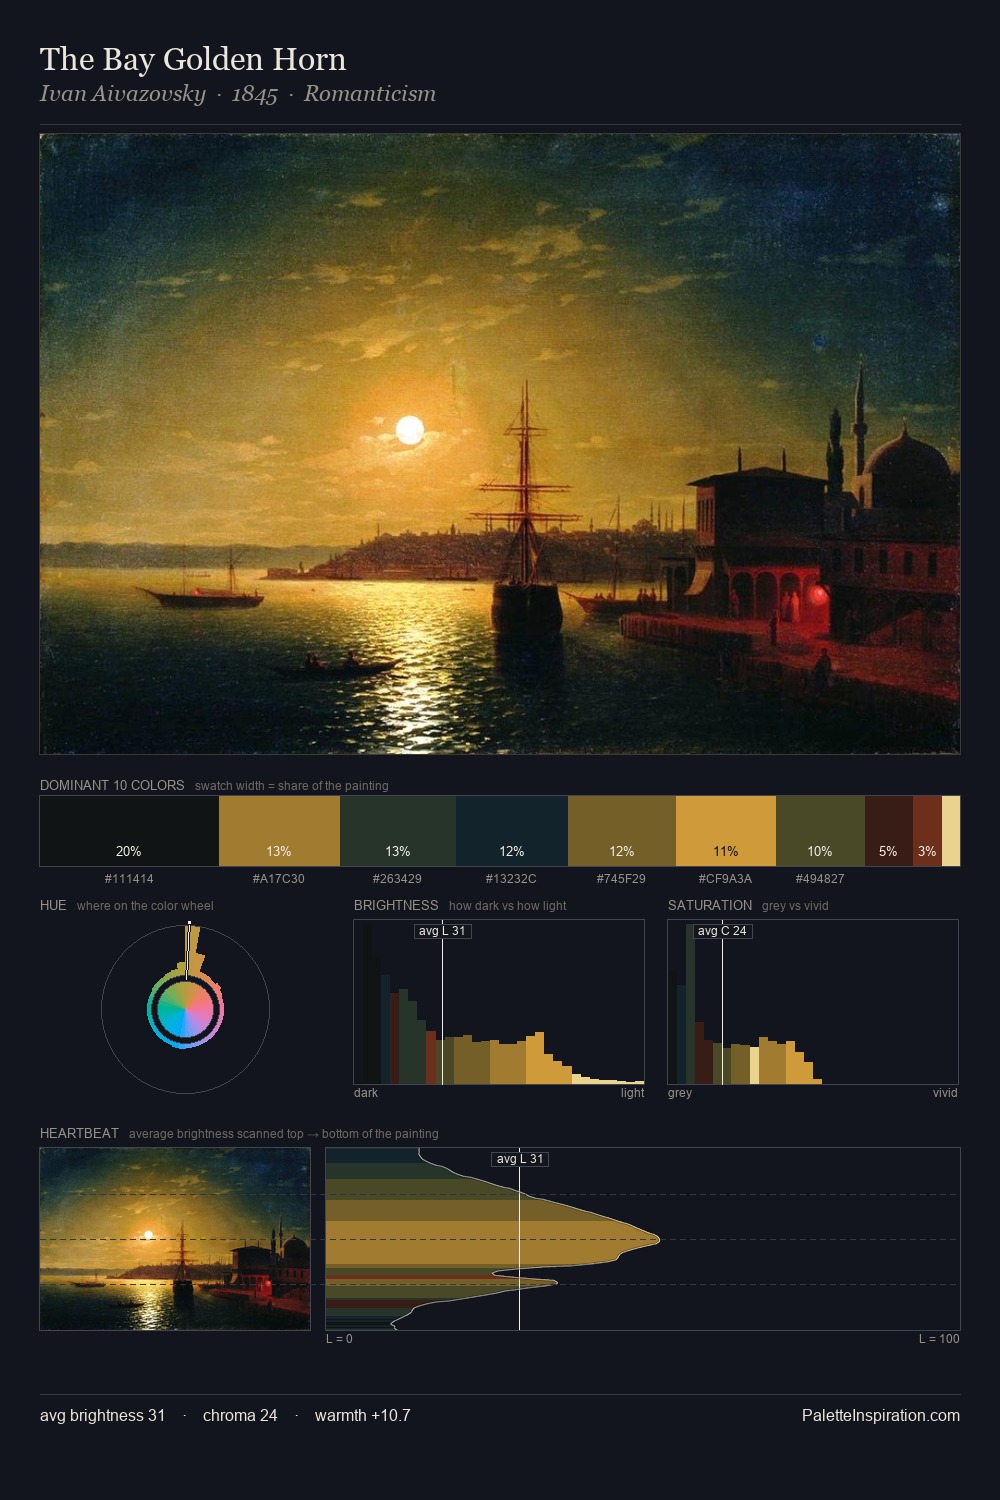This screenshot has width=1000, height=1500.
Task: Click the "HEARTBEAT" section heading
Action: 79,1133
